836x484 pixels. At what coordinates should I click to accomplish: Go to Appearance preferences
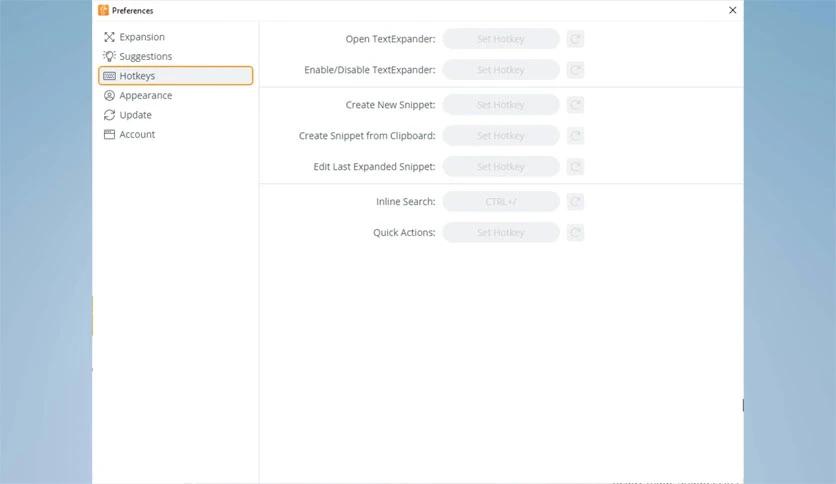point(145,95)
